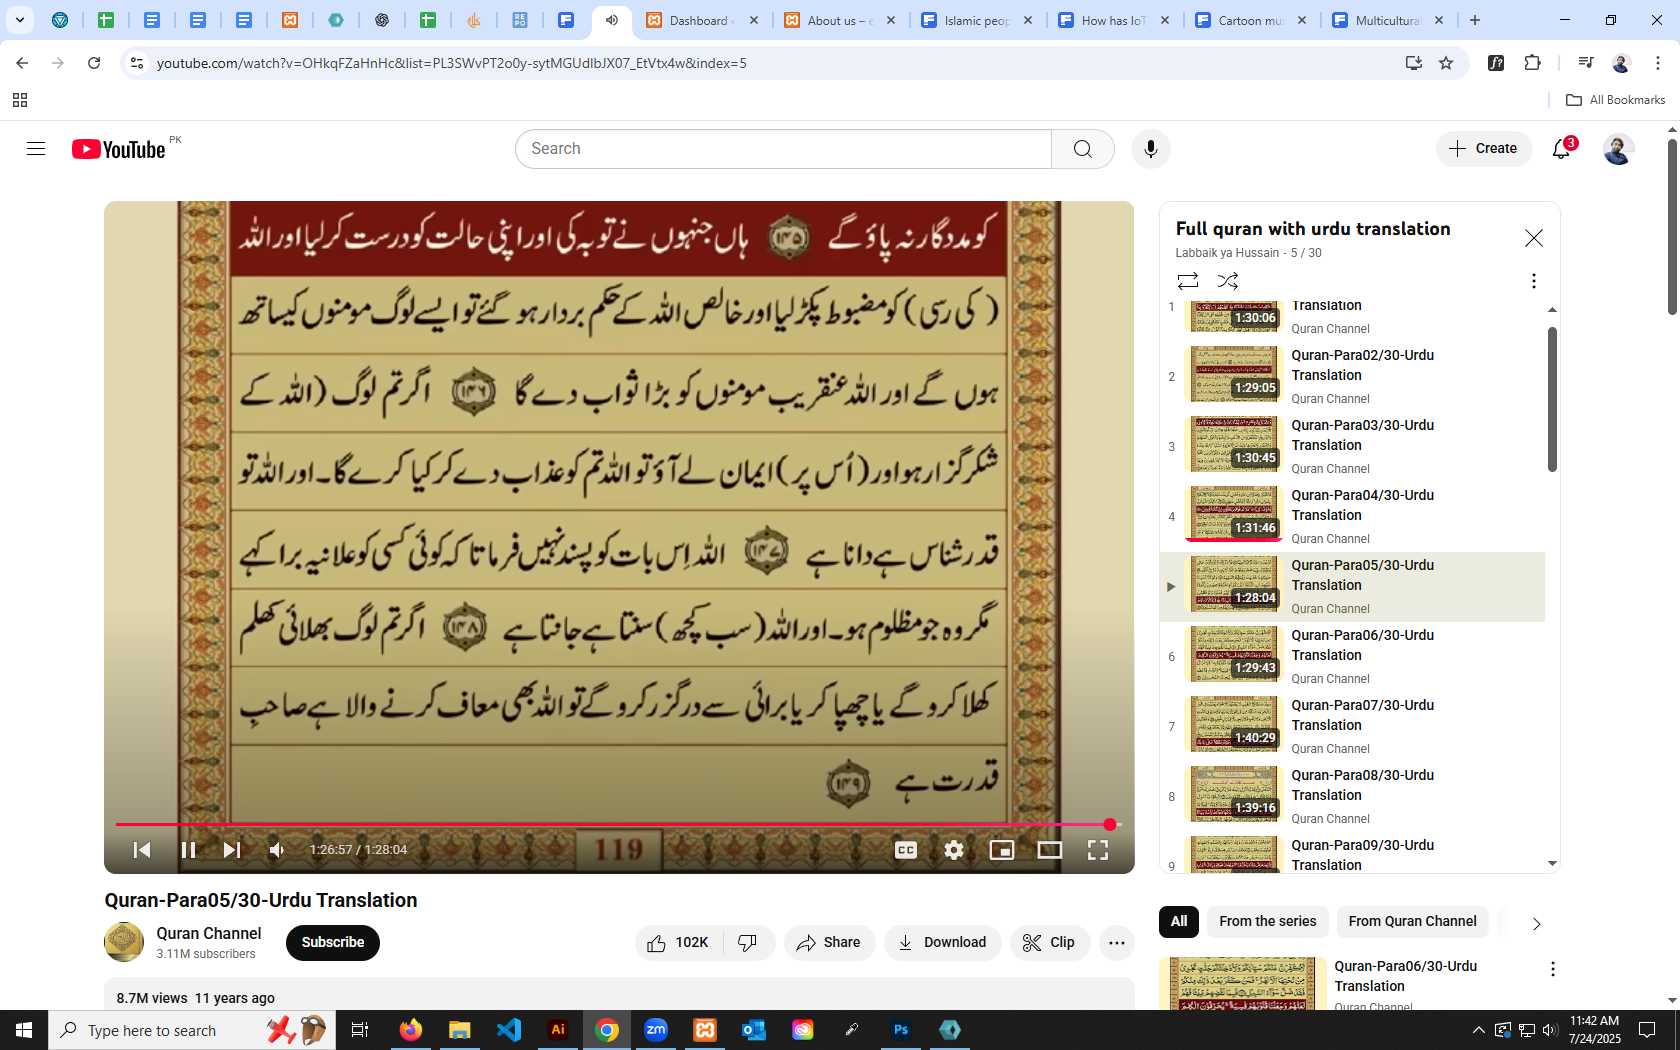
Task: Toggle loop playlist option
Action: 1188,281
